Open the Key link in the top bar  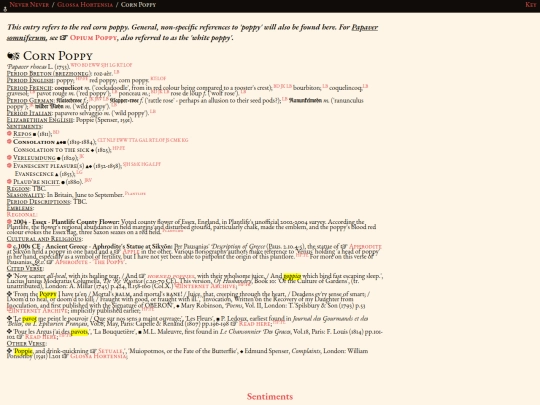(530, 5)
